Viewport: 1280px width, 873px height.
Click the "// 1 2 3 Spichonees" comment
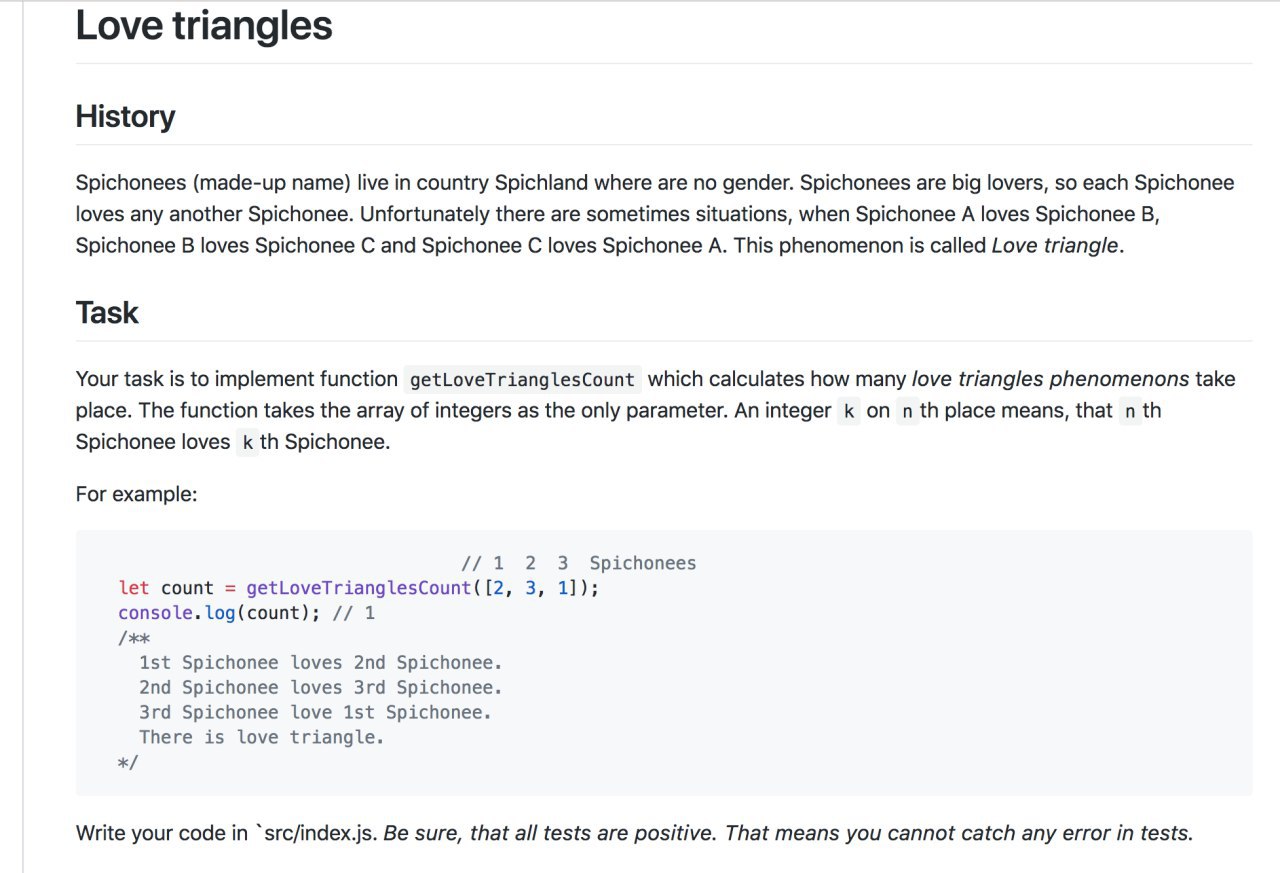tap(578, 563)
